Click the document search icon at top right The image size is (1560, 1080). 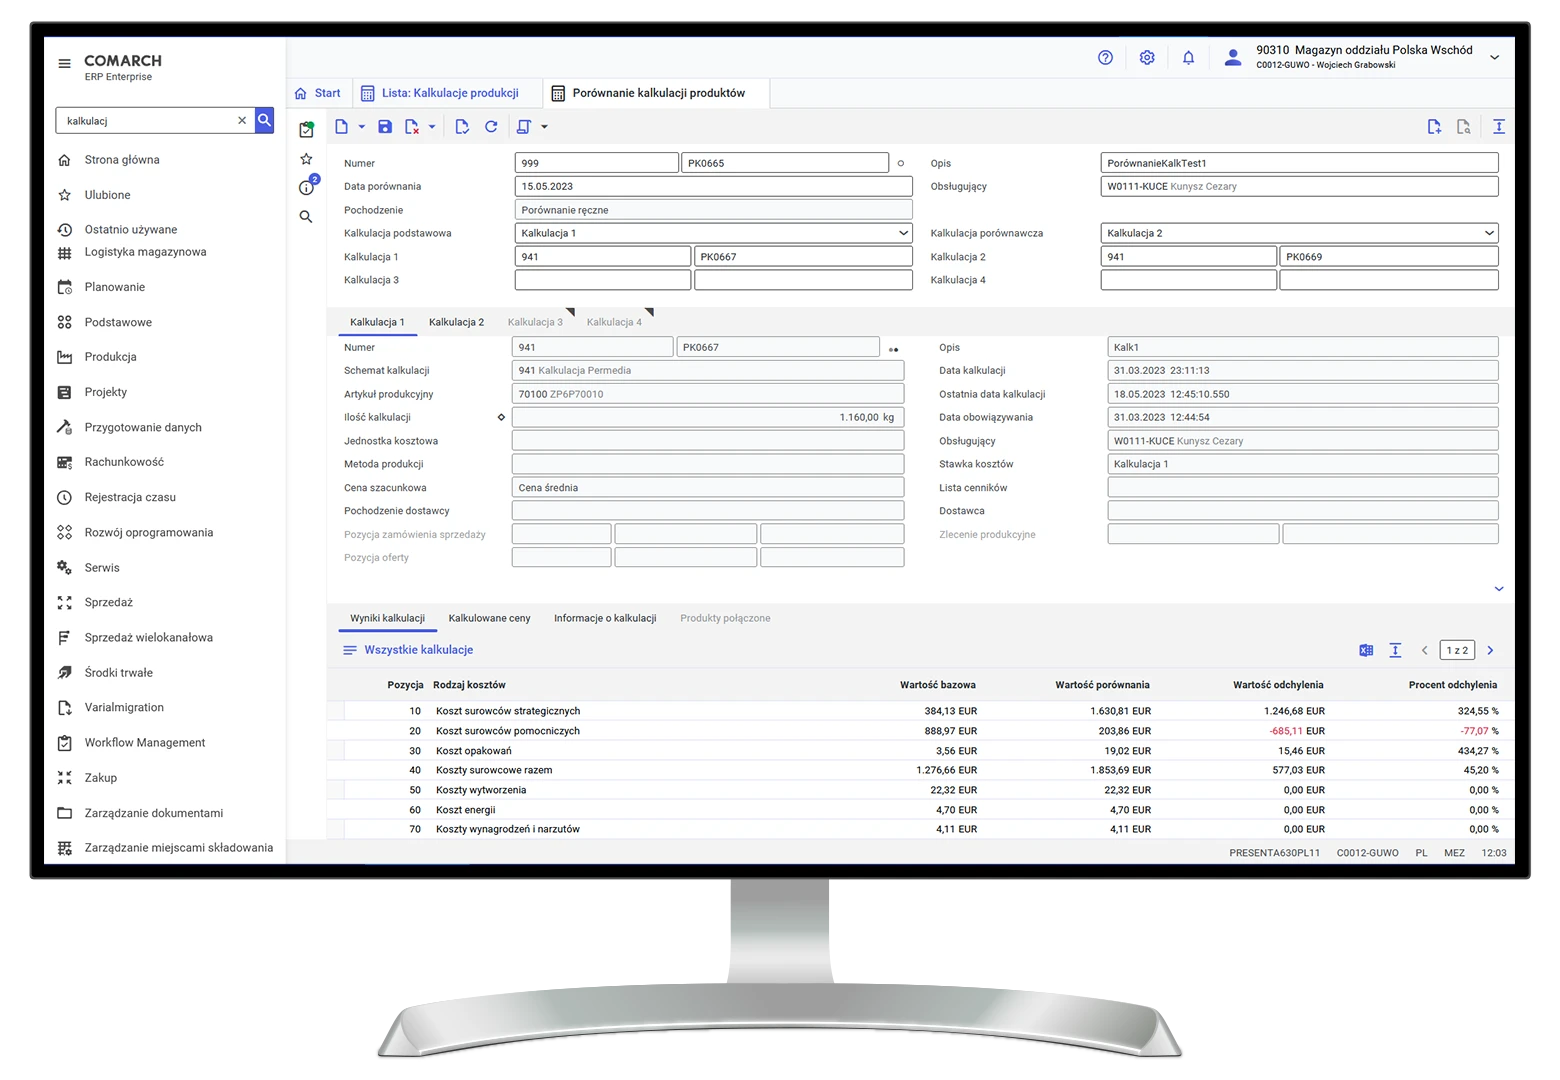(1463, 127)
